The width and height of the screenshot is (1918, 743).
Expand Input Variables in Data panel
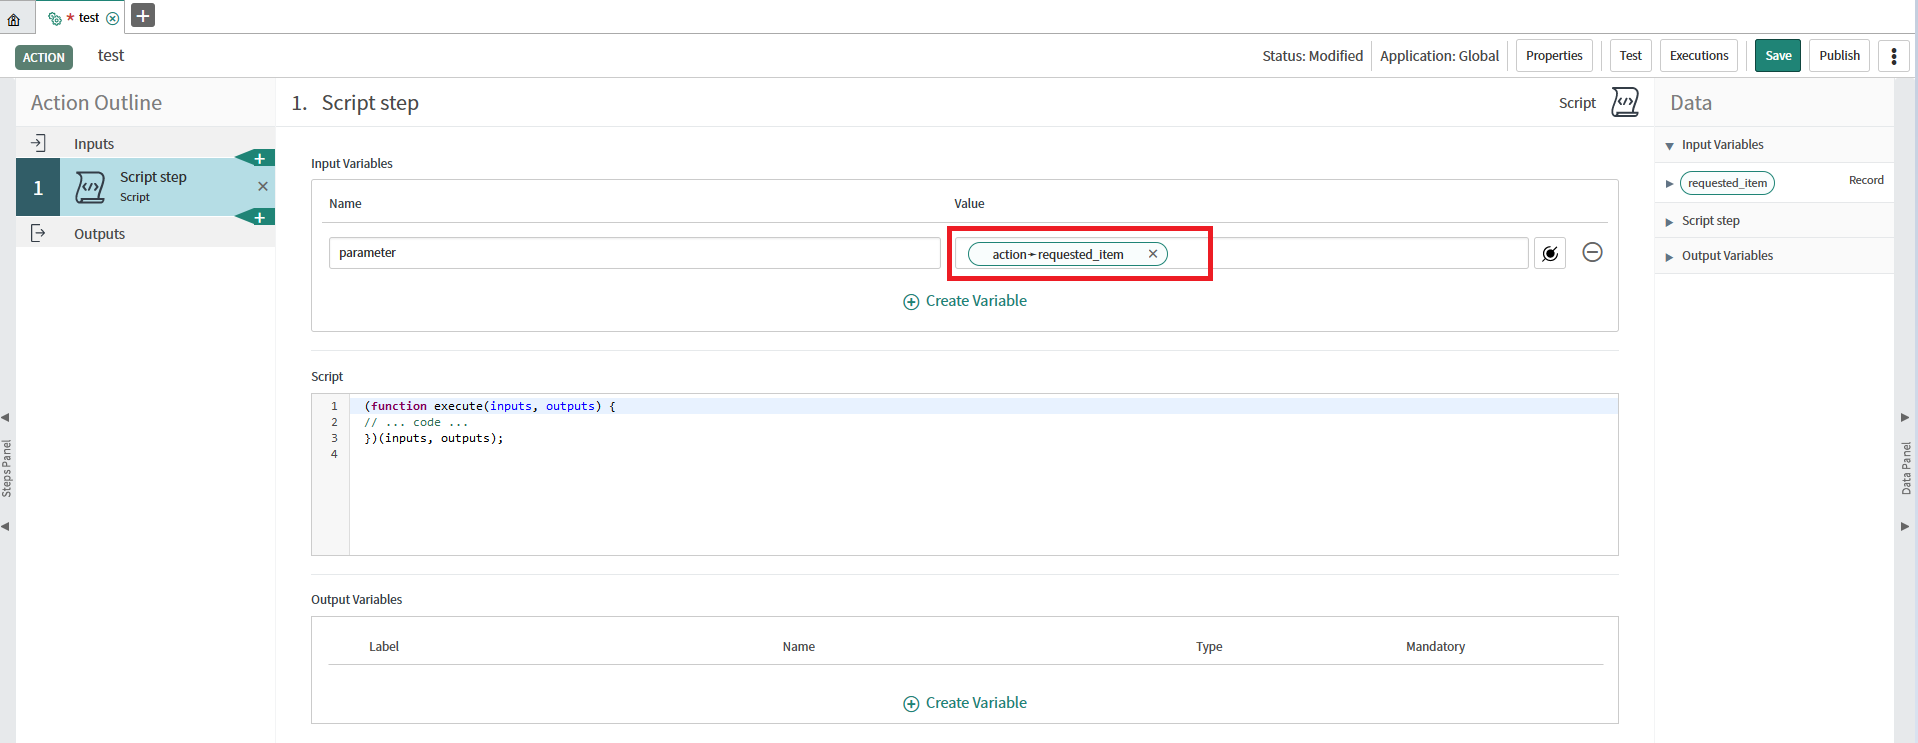(1669, 146)
